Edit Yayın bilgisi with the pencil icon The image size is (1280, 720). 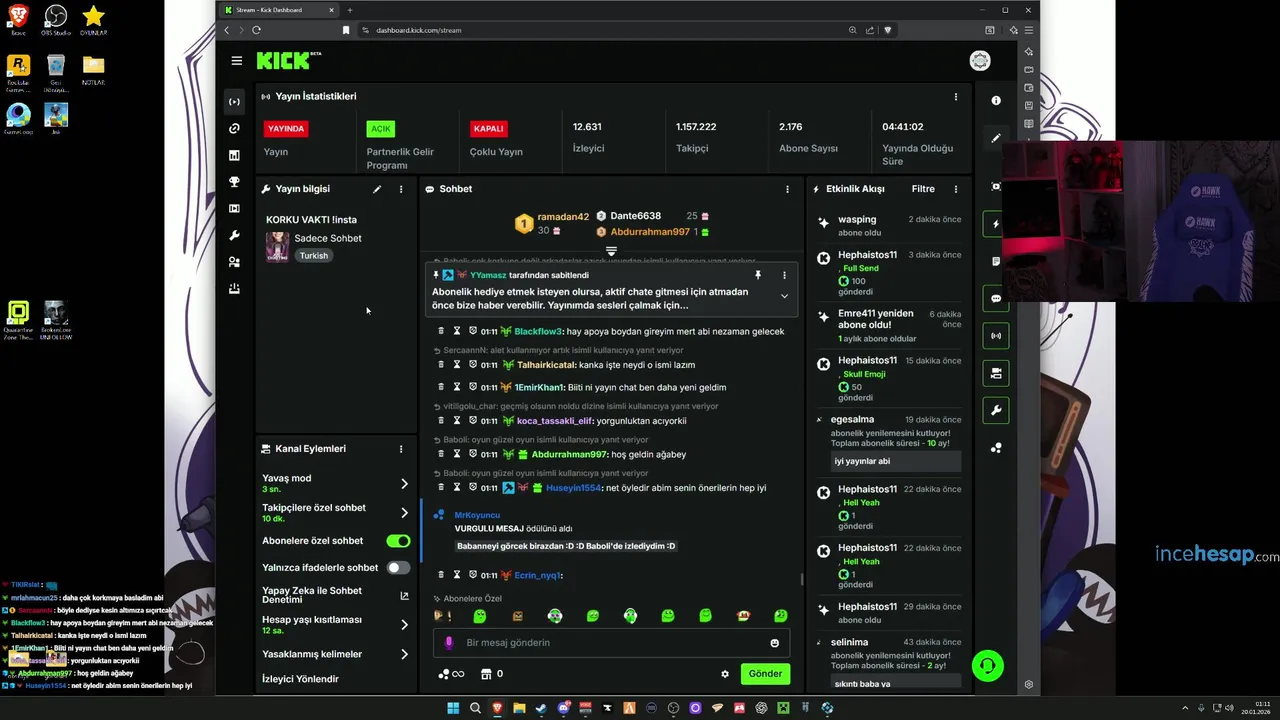click(377, 189)
